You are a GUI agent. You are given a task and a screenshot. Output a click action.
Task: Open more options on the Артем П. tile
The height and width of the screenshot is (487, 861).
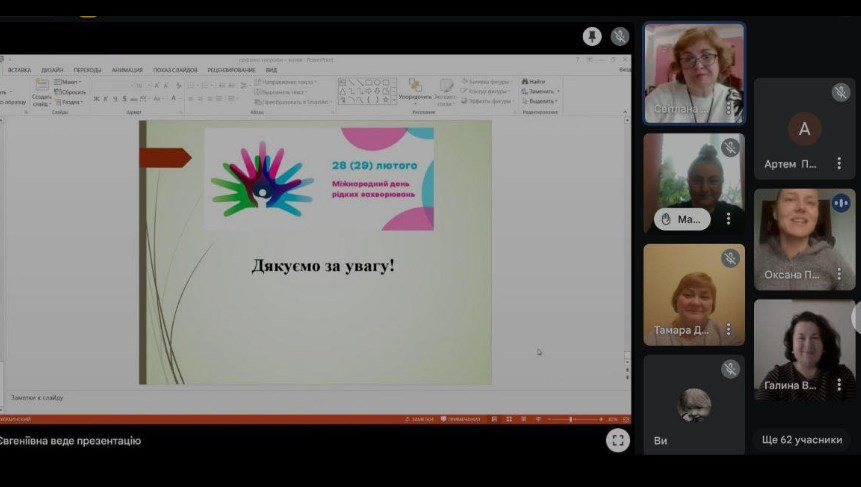[839, 163]
